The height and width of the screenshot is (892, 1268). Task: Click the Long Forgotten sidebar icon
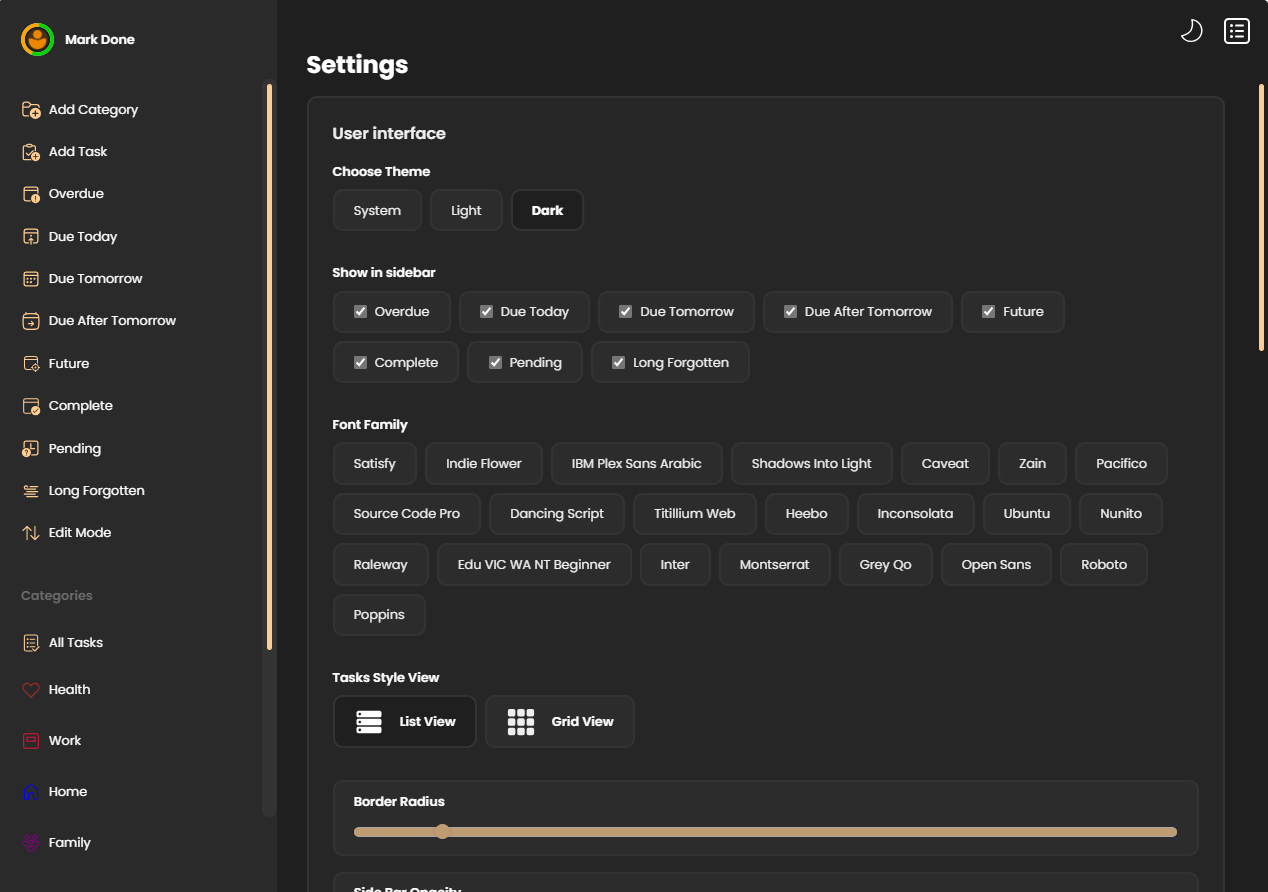pyautogui.click(x=31, y=491)
